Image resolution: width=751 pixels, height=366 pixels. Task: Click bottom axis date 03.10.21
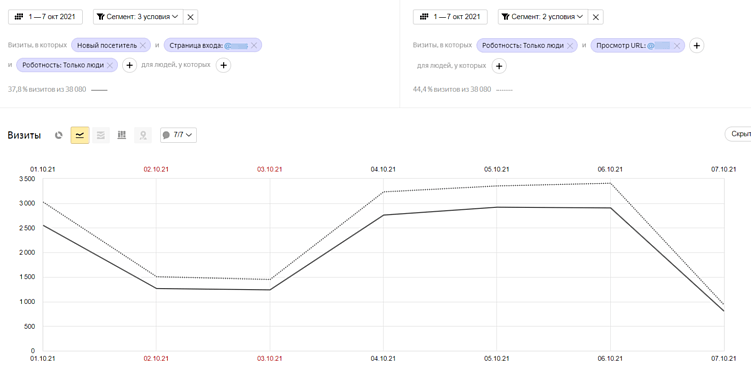270,358
